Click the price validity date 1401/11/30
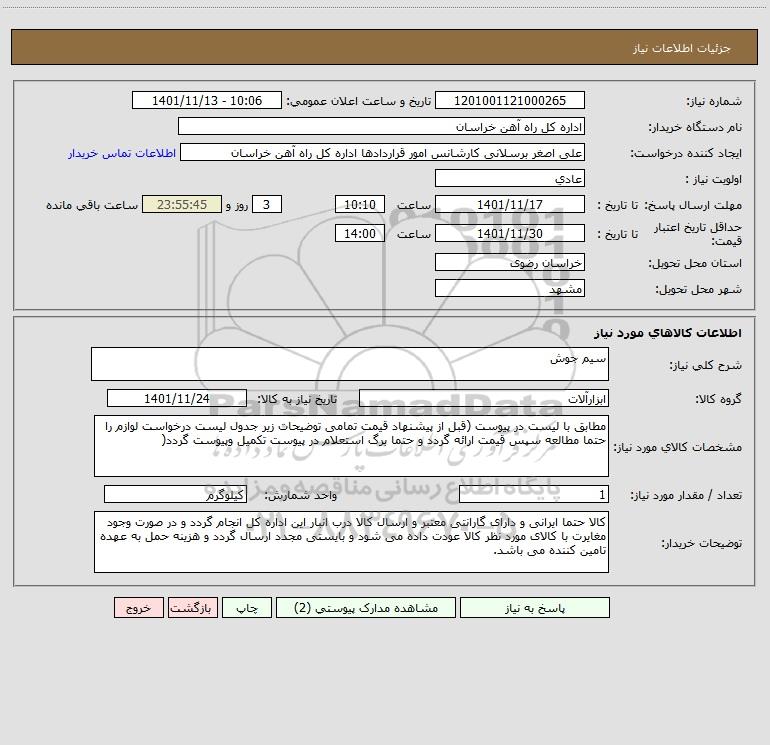This screenshot has height=745, width=770. coord(510,233)
